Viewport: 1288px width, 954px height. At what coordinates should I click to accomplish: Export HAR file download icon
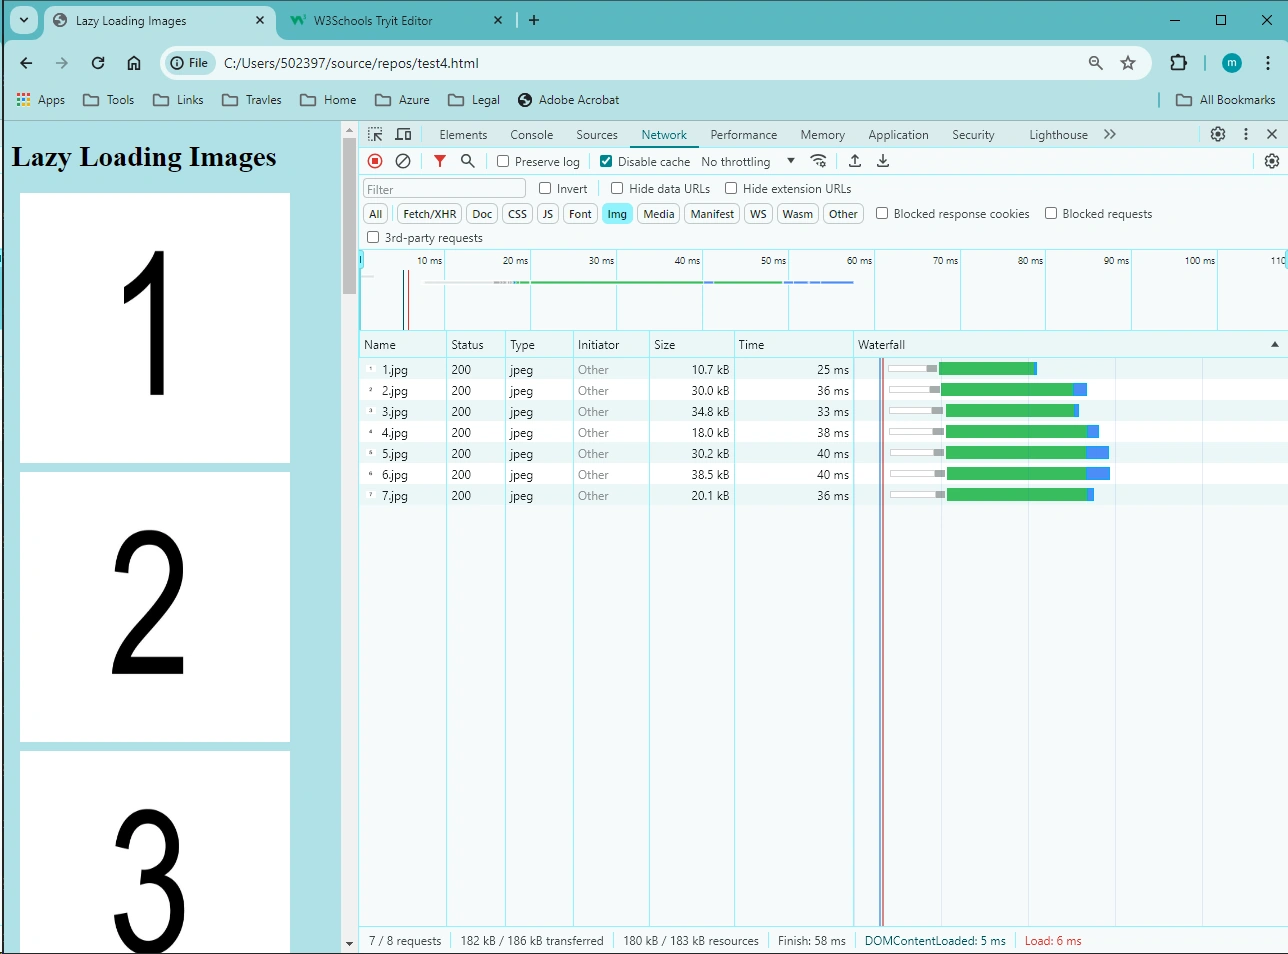(883, 161)
